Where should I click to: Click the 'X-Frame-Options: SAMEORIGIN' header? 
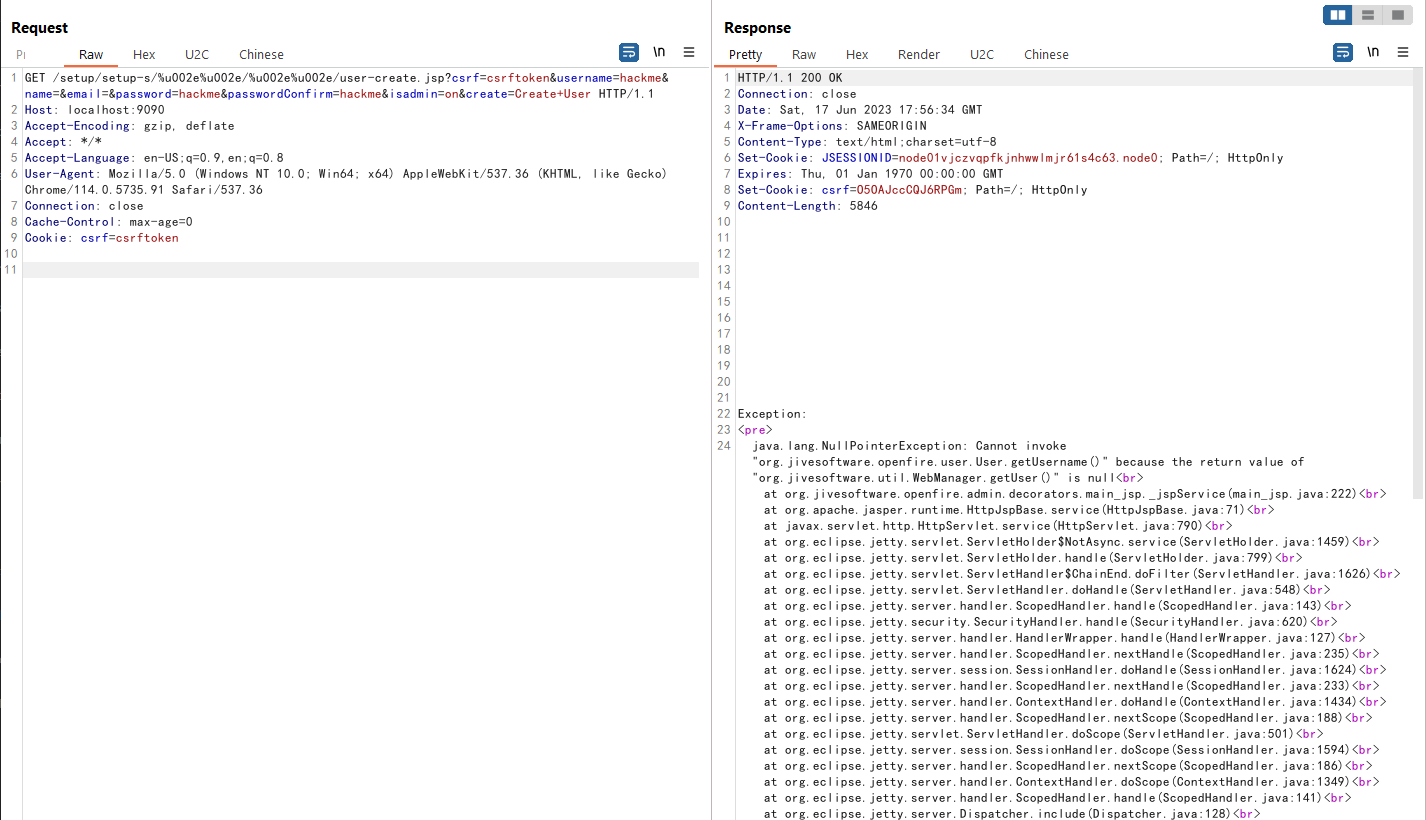pyautogui.click(x=832, y=126)
